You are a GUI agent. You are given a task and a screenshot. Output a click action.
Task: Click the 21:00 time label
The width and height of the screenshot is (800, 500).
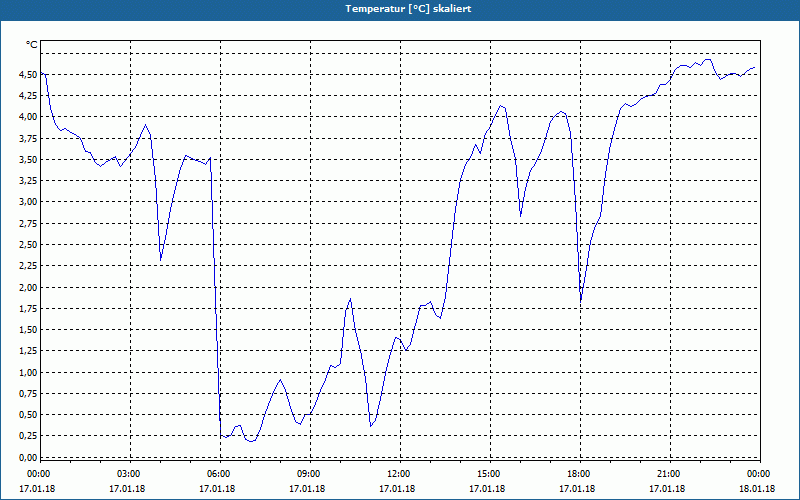tap(667, 474)
